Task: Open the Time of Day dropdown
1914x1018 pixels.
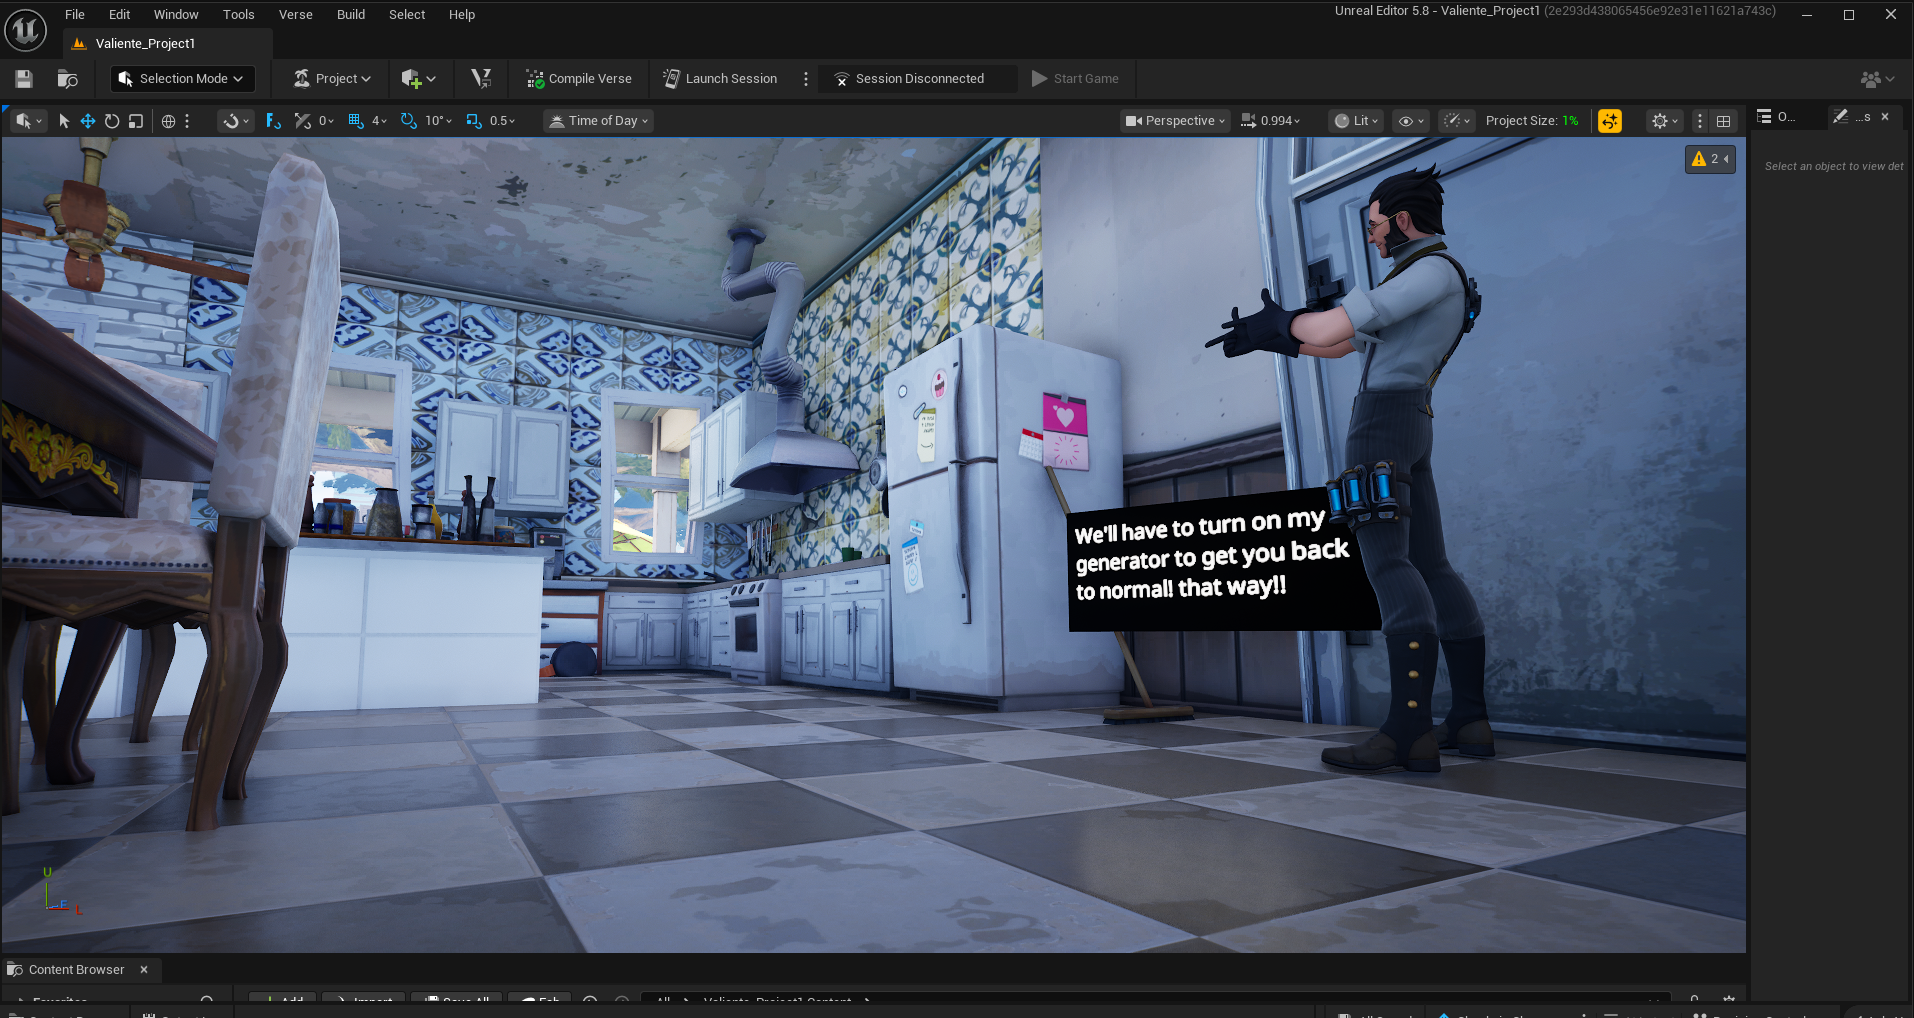Action: 598,121
